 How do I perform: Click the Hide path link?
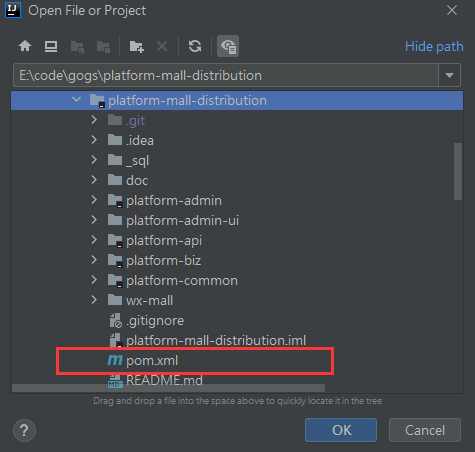[434, 46]
